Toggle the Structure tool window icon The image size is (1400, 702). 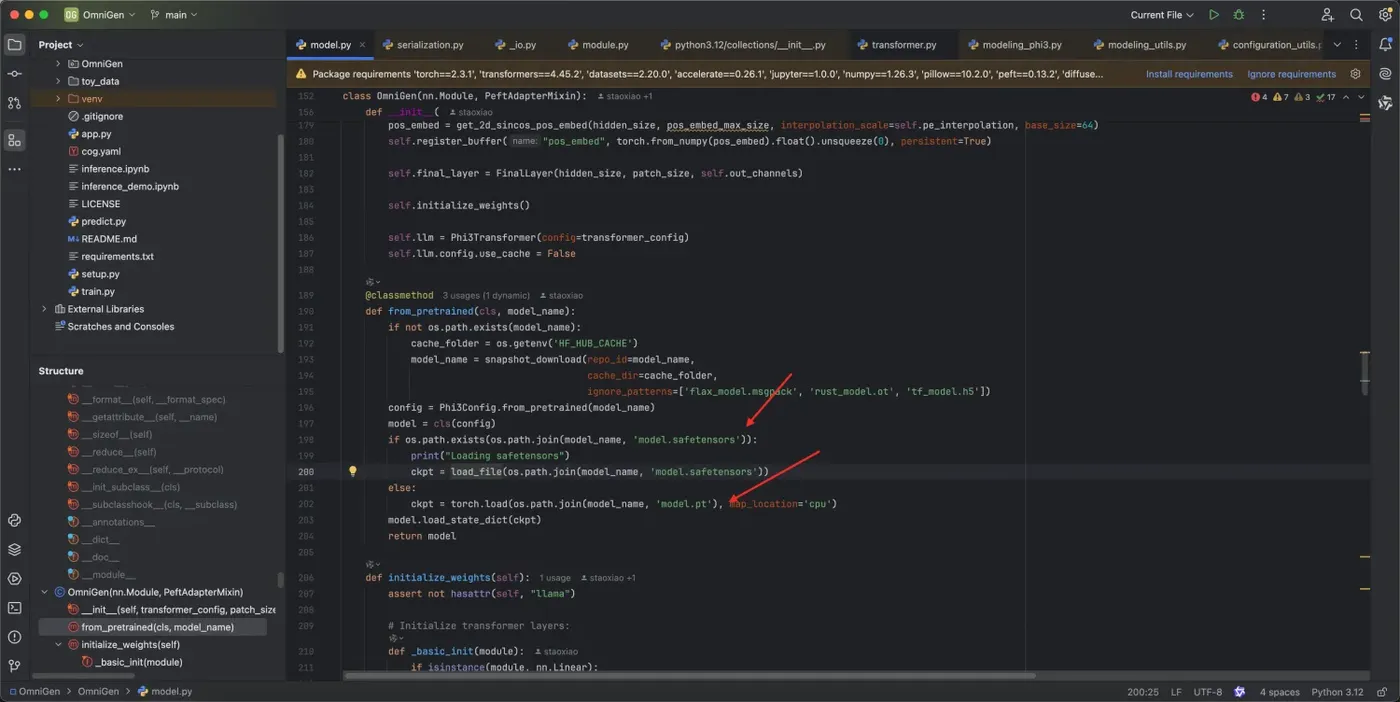pos(14,140)
